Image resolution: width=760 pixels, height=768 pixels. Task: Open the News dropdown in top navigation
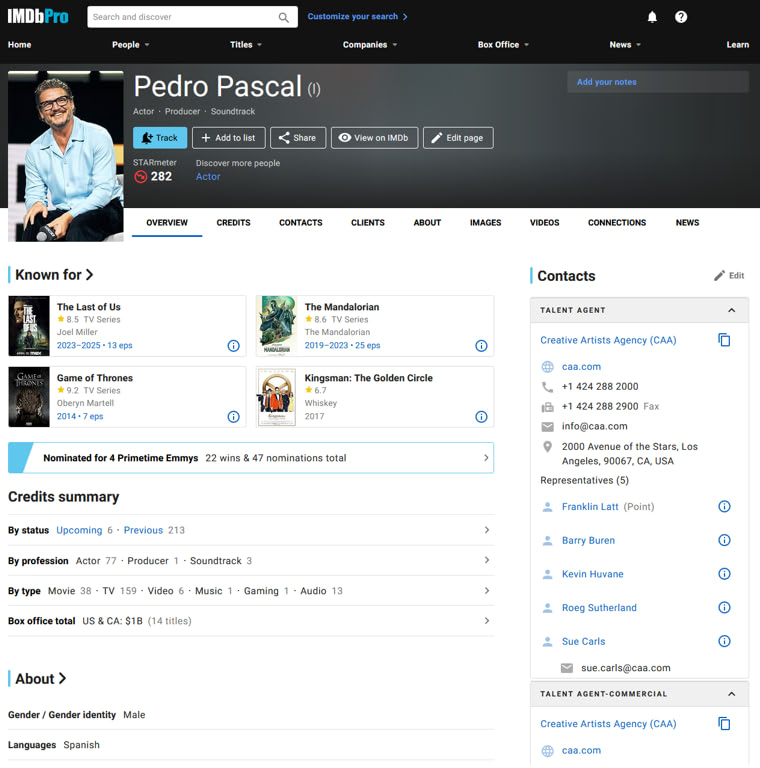click(x=625, y=45)
